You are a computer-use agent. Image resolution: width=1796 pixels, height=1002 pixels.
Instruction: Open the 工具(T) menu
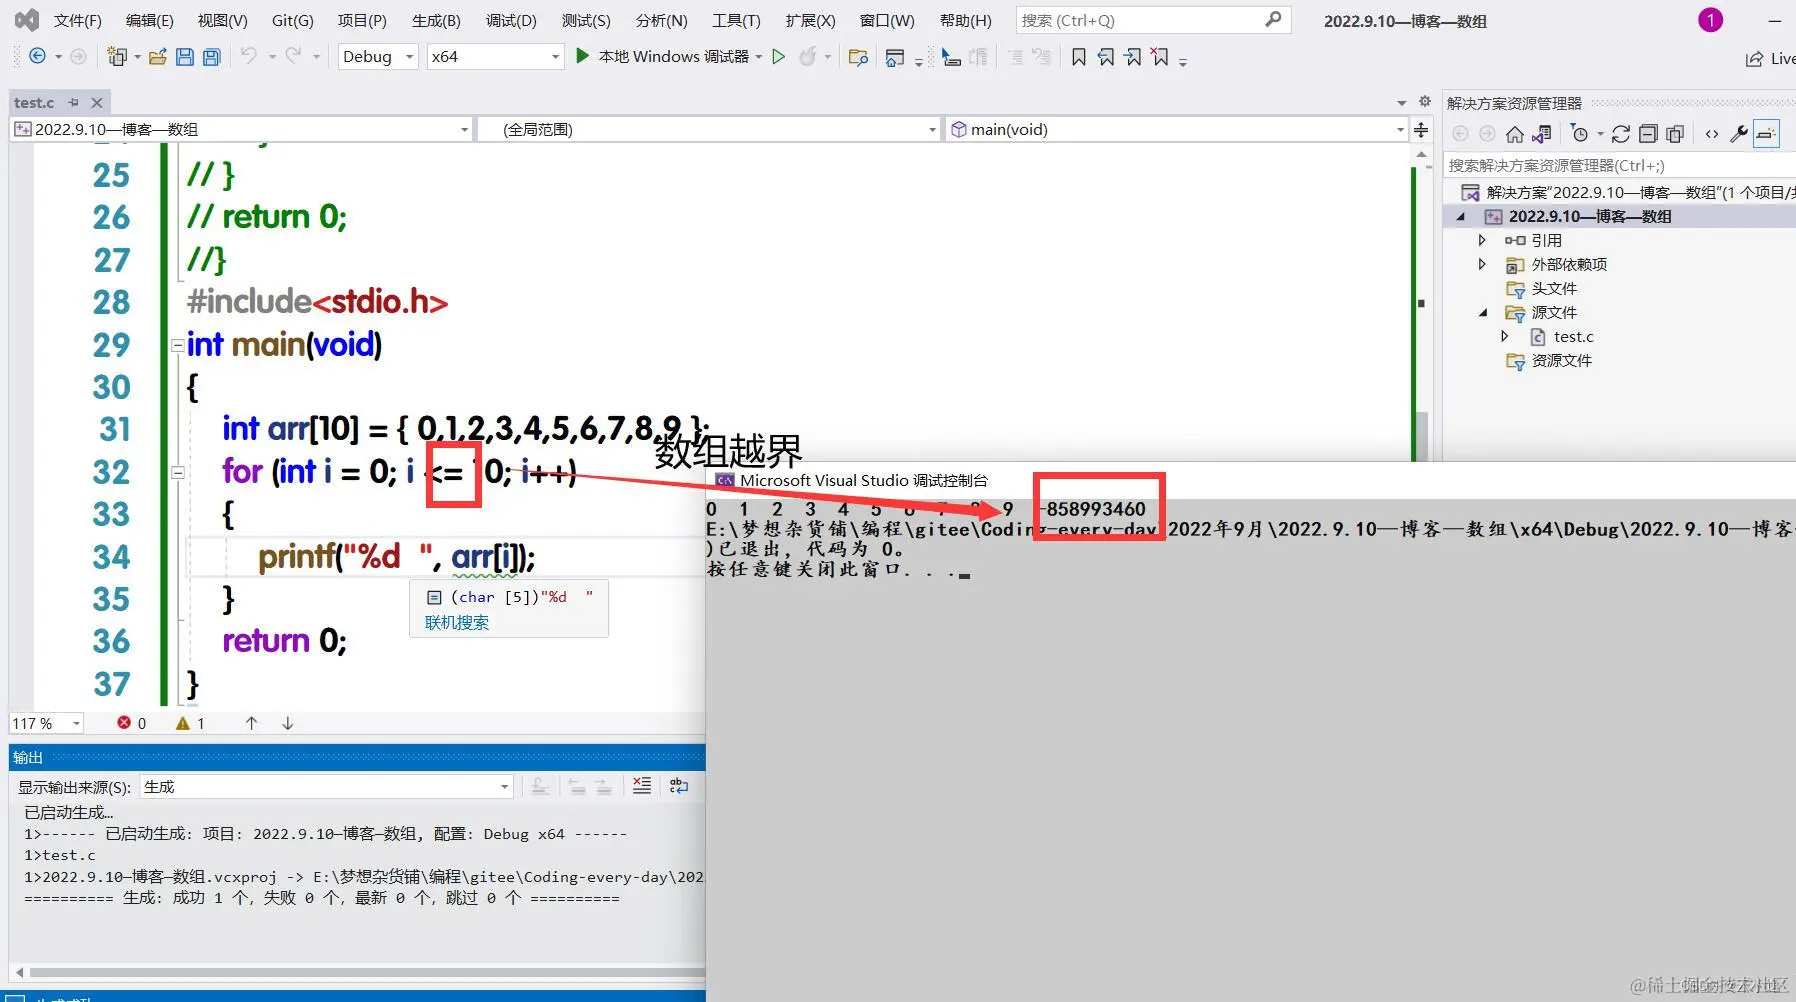[x=736, y=20]
